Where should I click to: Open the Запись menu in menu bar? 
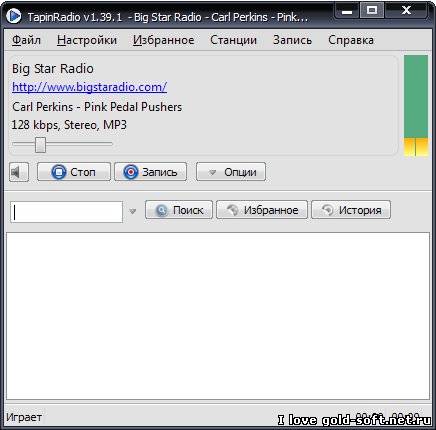pyautogui.click(x=292, y=40)
